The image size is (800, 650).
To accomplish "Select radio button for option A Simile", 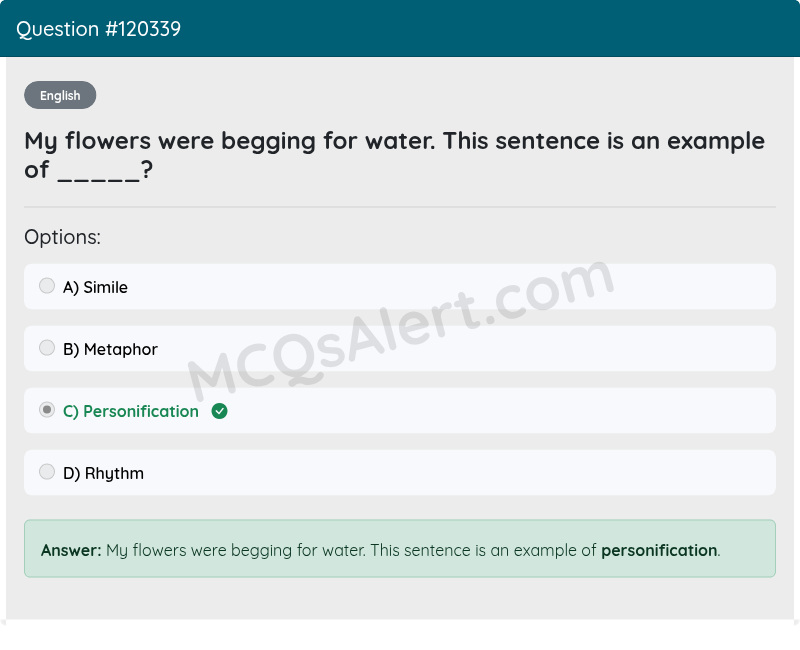I will point(46,285).
